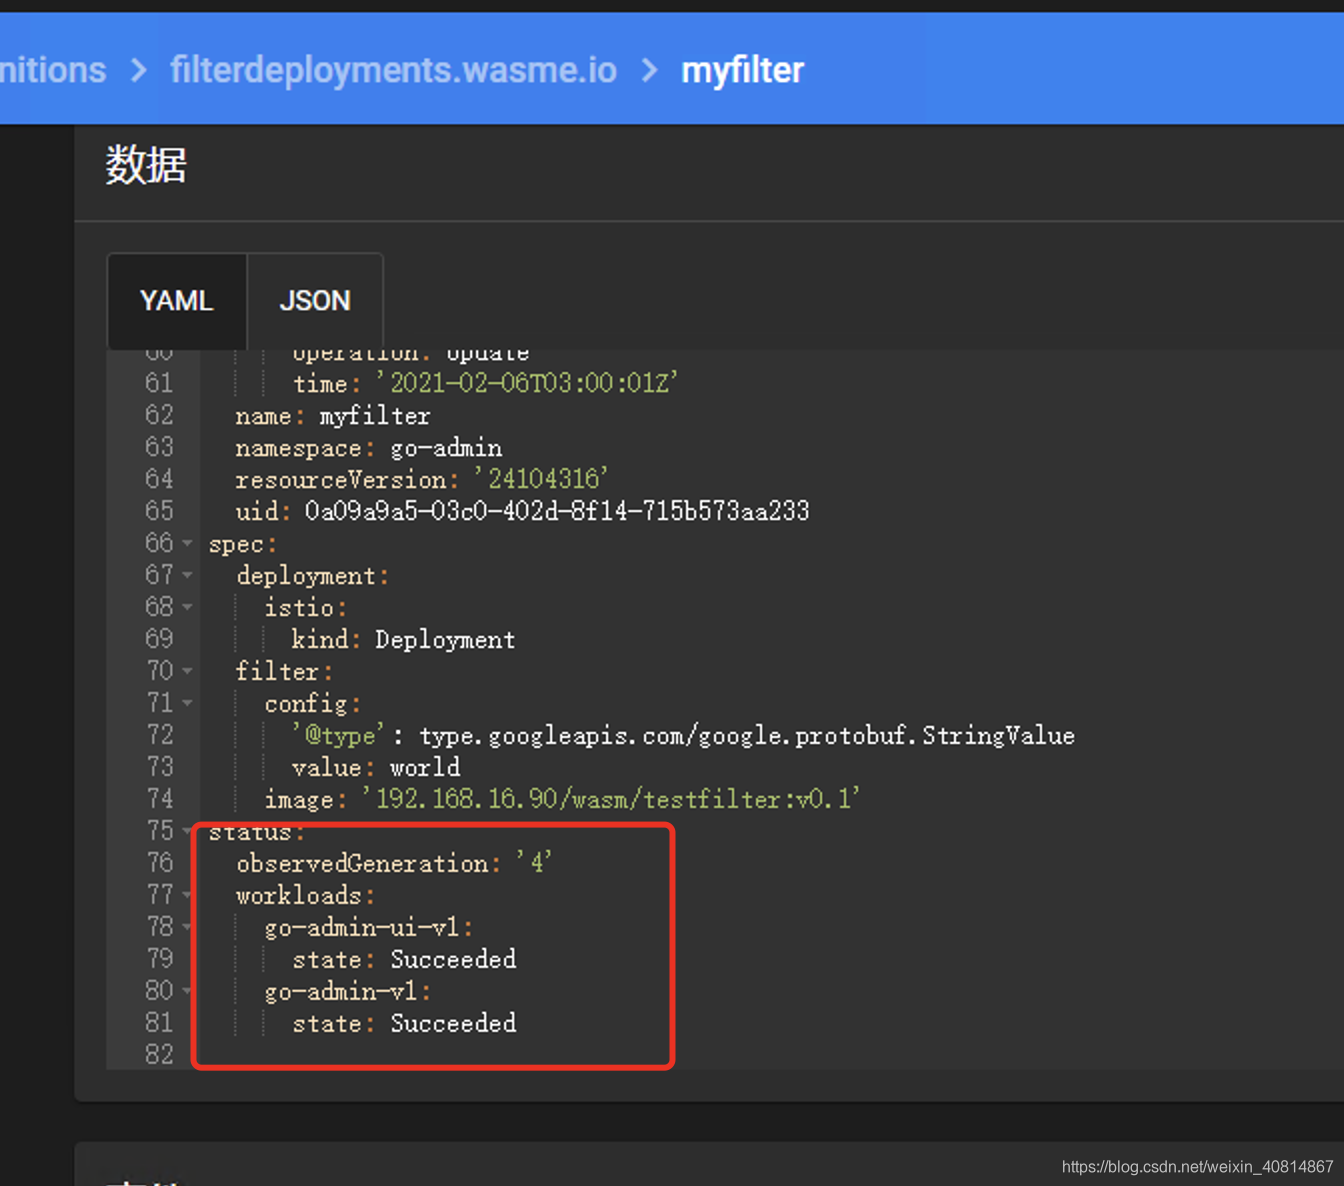Image resolution: width=1344 pixels, height=1186 pixels.
Task: Collapse deployment fold arrow on line 67
Action: click(187, 576)
